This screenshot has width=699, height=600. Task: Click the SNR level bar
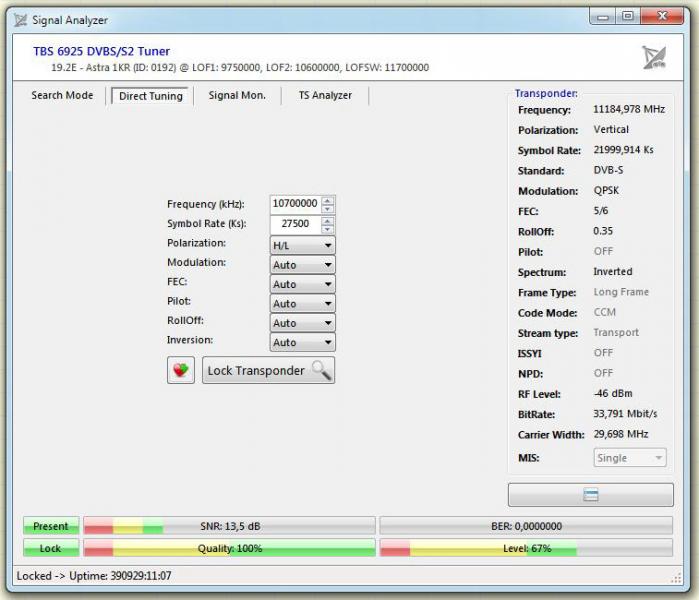[229, 526]
